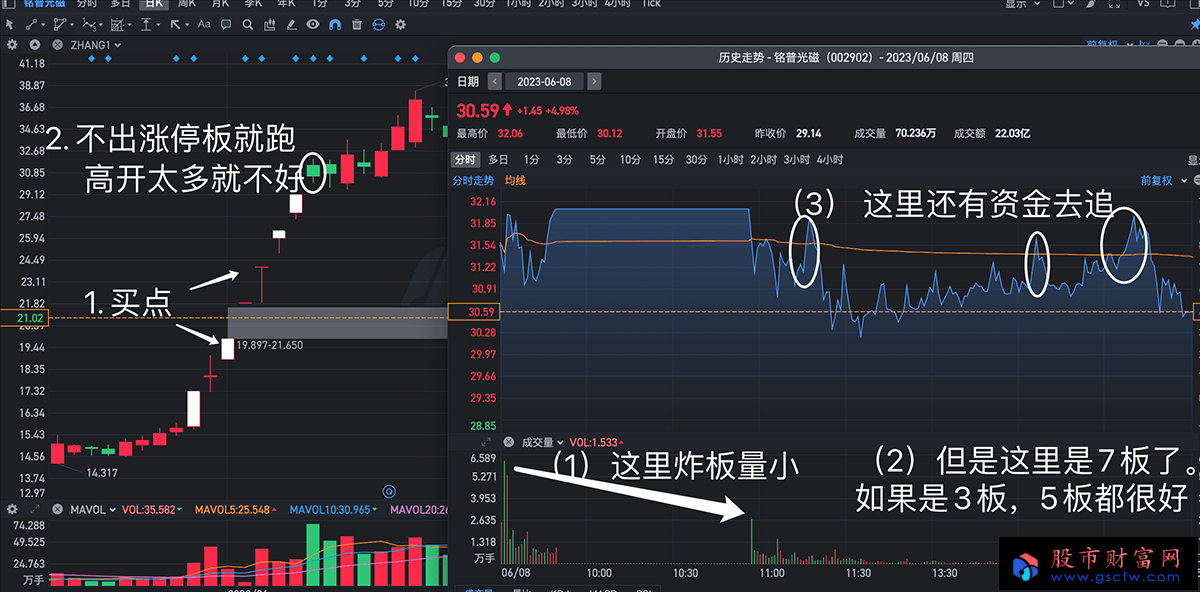
Task: Switch to 15分 tab in history window
Action: (664, 160)
